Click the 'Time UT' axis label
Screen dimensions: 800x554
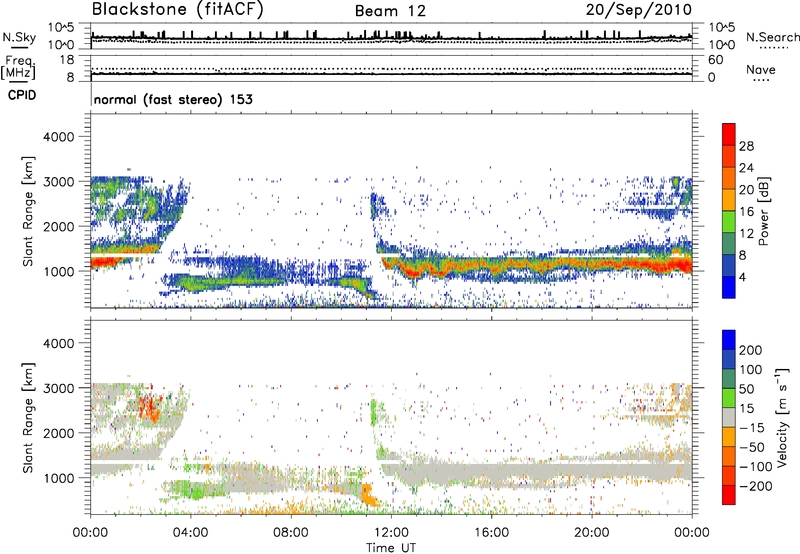coord(391,548)
